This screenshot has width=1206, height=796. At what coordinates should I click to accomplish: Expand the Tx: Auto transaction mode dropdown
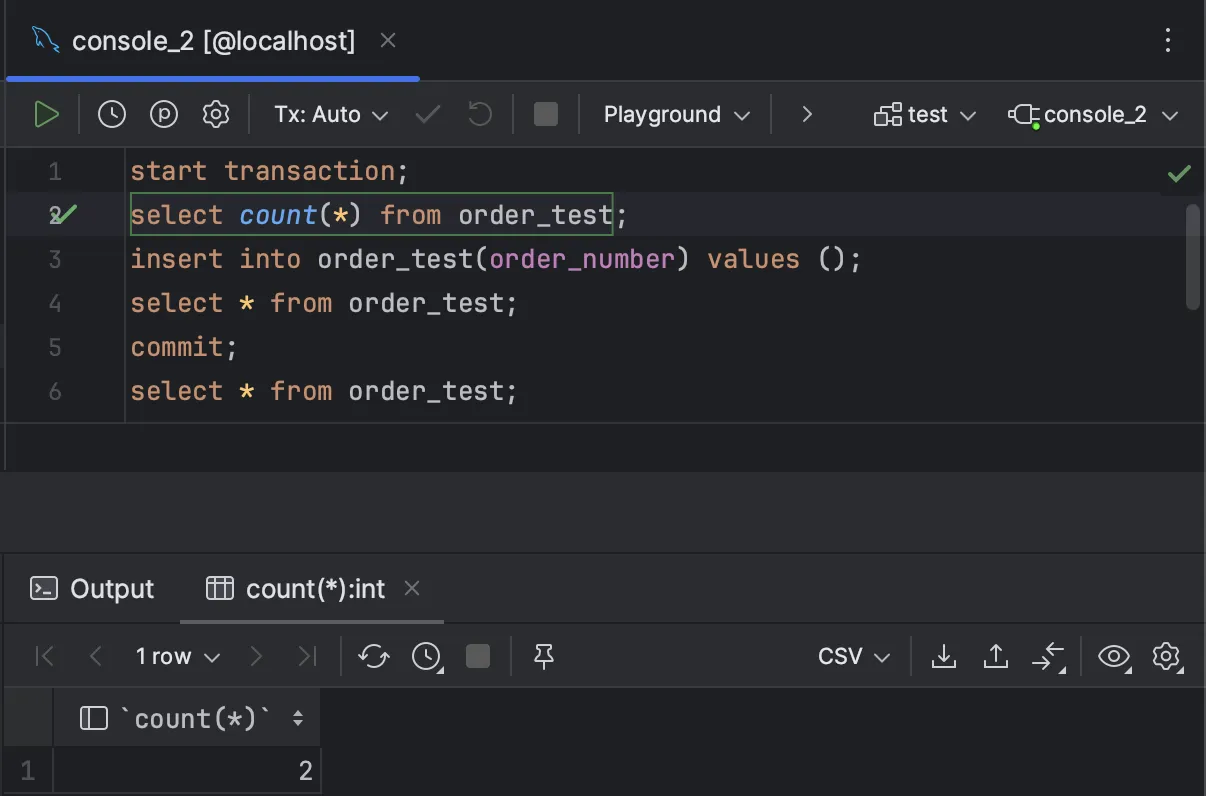click(x=331, y=115)
